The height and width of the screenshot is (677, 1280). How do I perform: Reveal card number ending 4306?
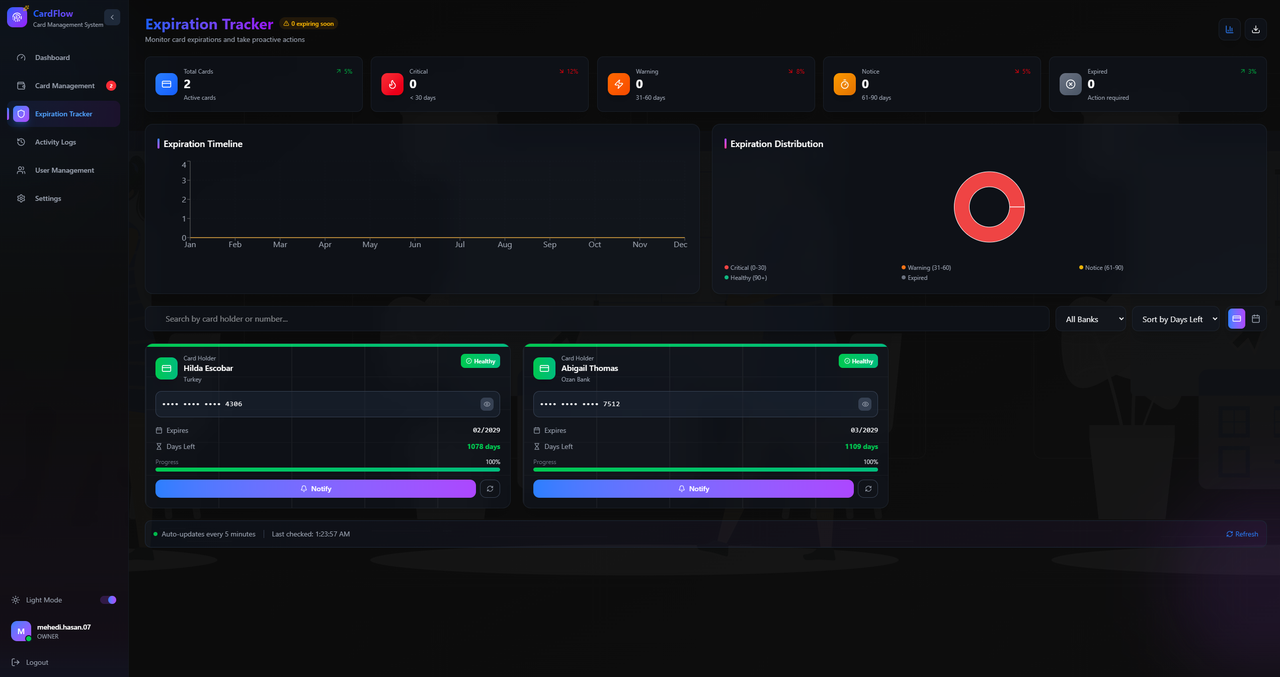[x=487, y=404]
